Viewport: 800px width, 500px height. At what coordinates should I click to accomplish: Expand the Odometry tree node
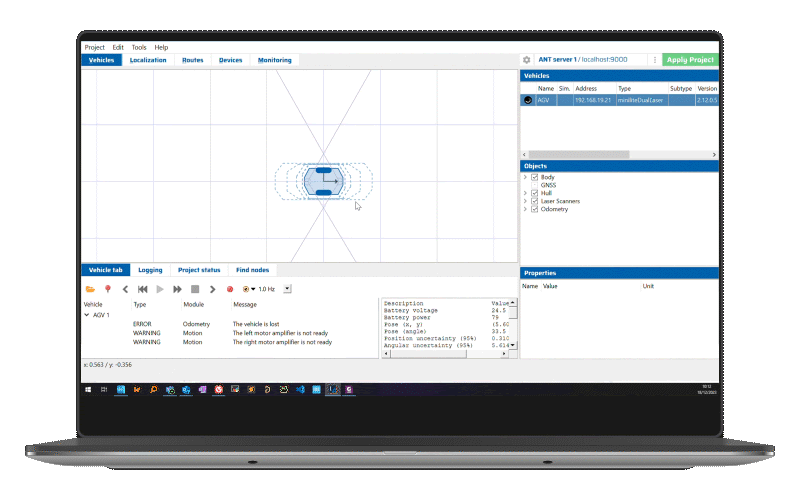tap(525, 209)
